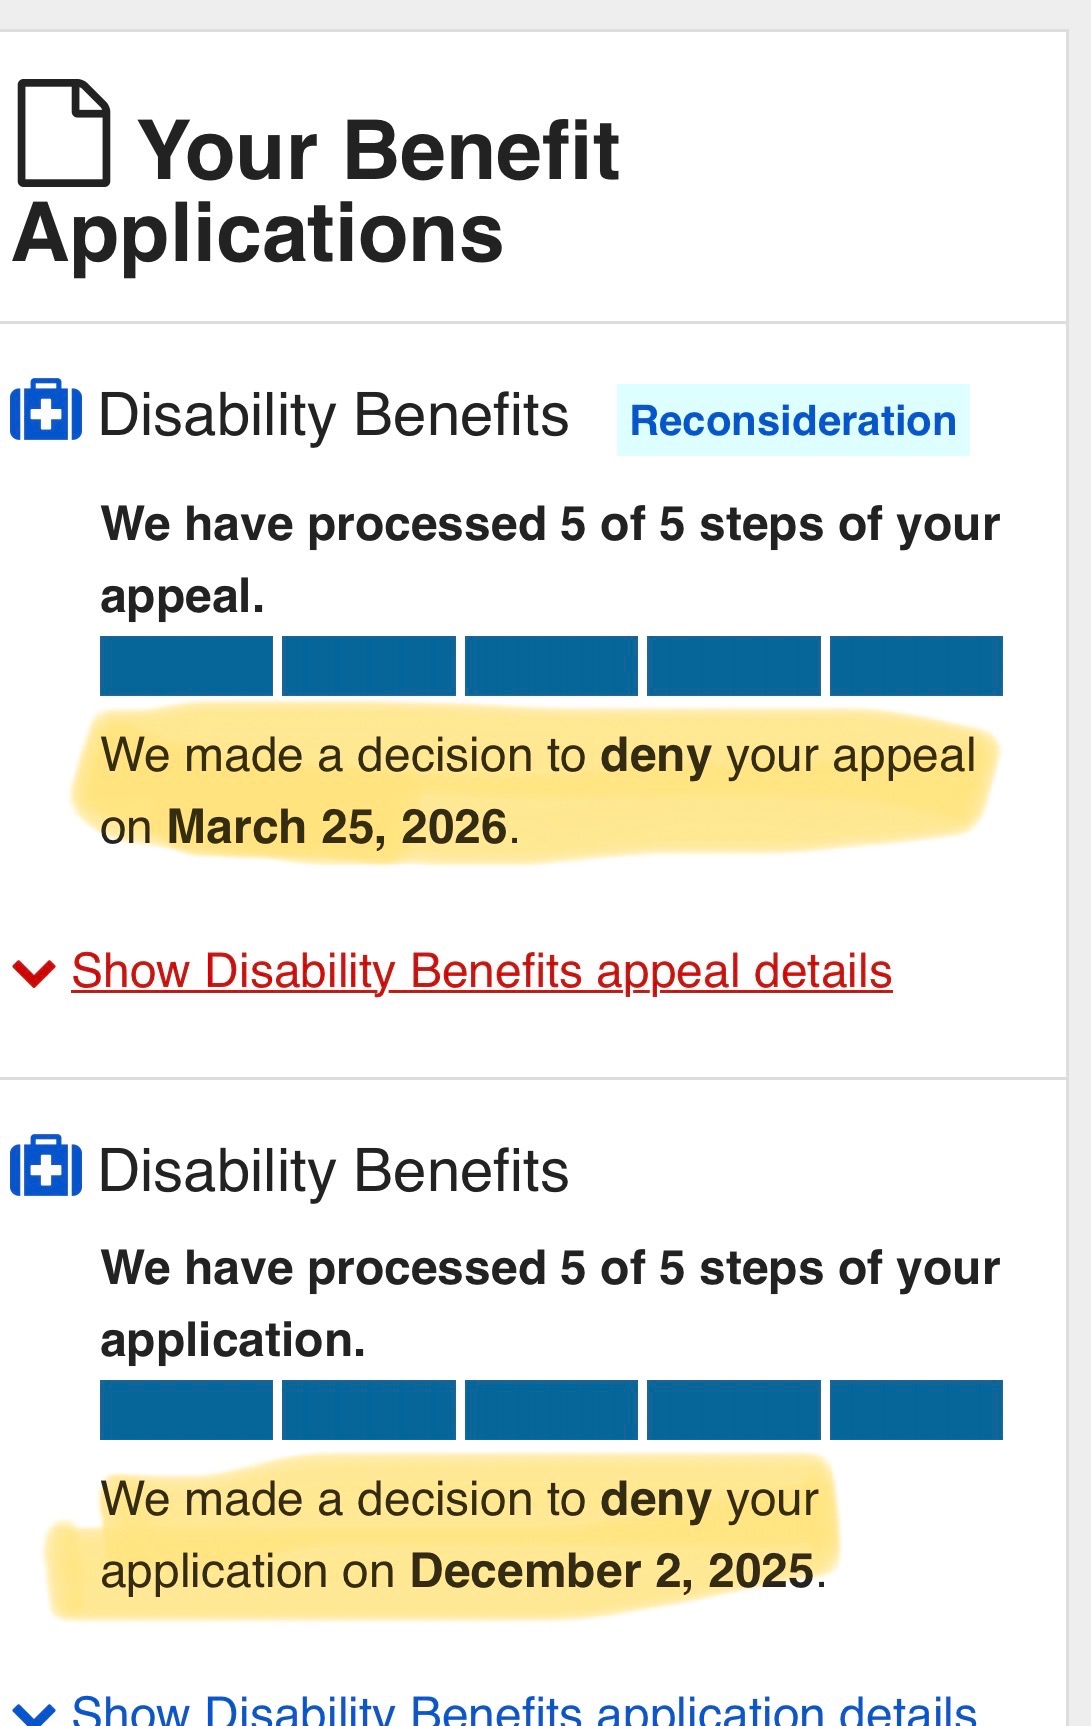Click the first segment of the appeal progress bar
The width and height of the screenshot is (1091, 1726).
click(186, 666)
